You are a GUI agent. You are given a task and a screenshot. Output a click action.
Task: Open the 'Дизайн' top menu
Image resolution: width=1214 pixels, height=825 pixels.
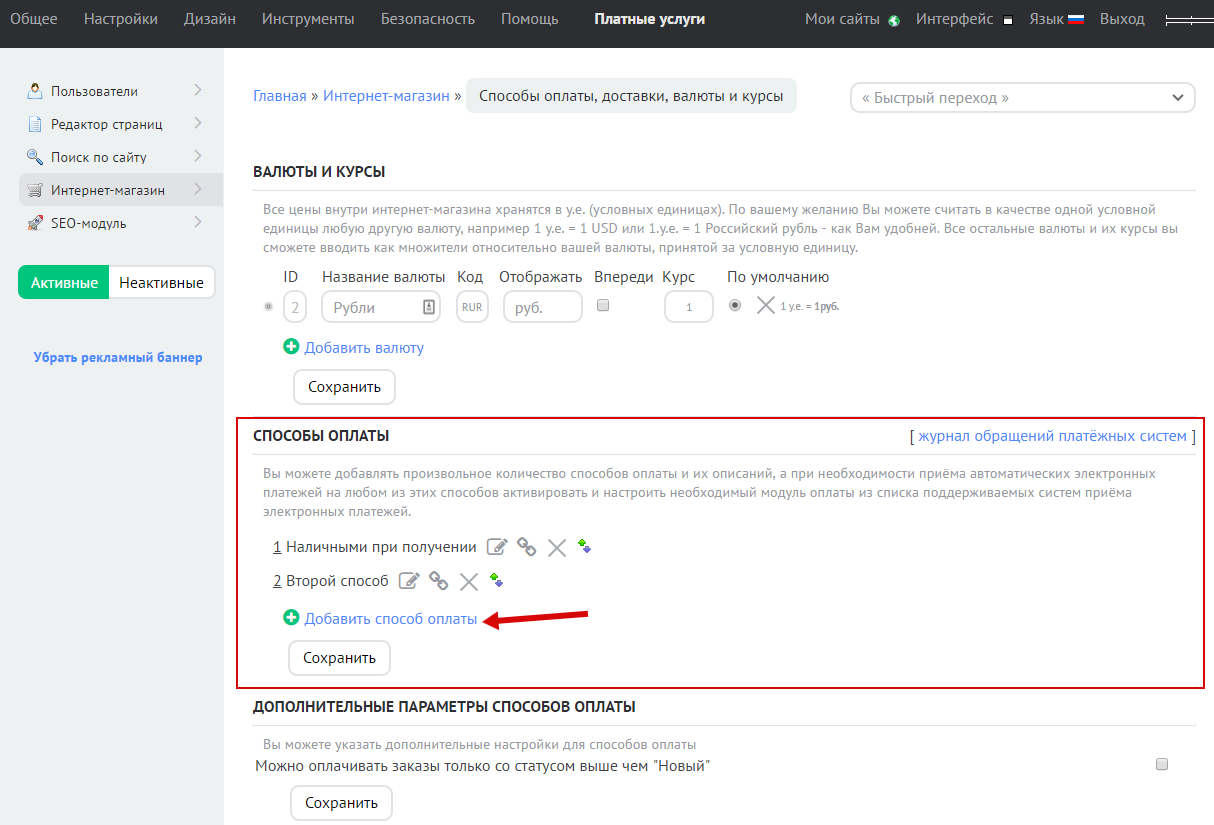tap(210, 19)
